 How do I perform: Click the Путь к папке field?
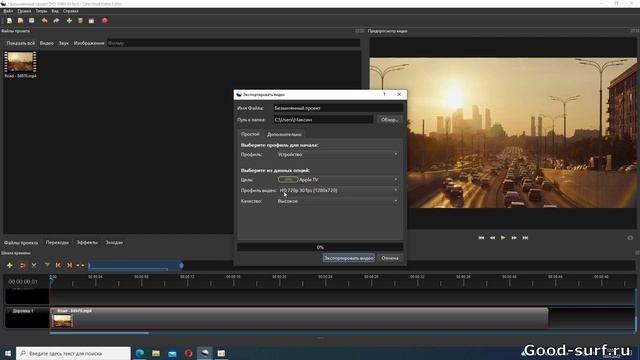323,120
